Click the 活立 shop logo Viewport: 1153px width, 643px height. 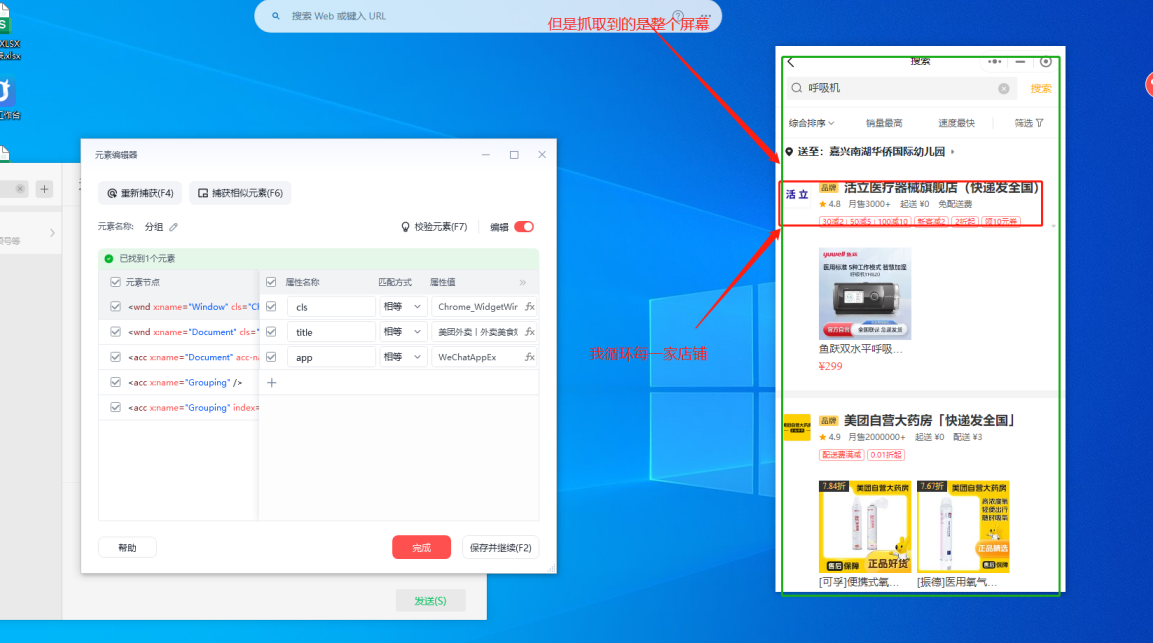pyautogui.click(x=797, y=195)
